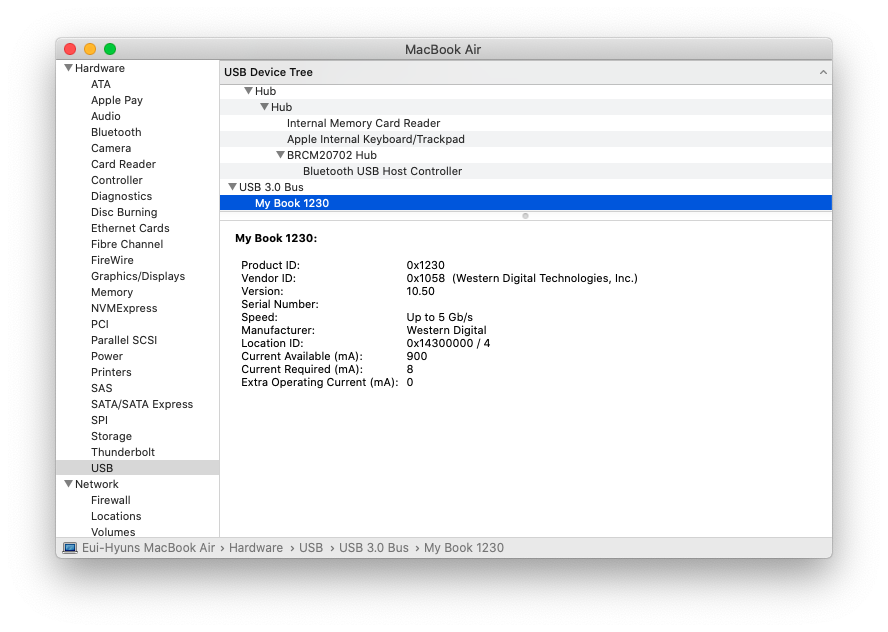The height and width of the screenshot is (632, 888).
Task: Select SAS in the sidebar
Action: click(102, 388)
